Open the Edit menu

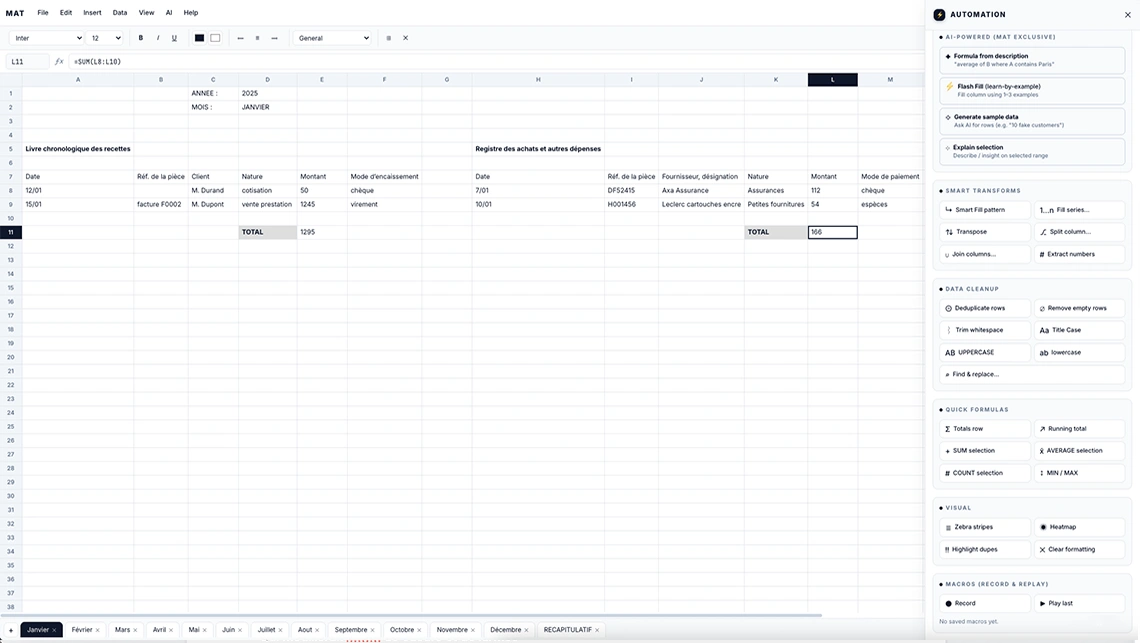pos(65,12)
